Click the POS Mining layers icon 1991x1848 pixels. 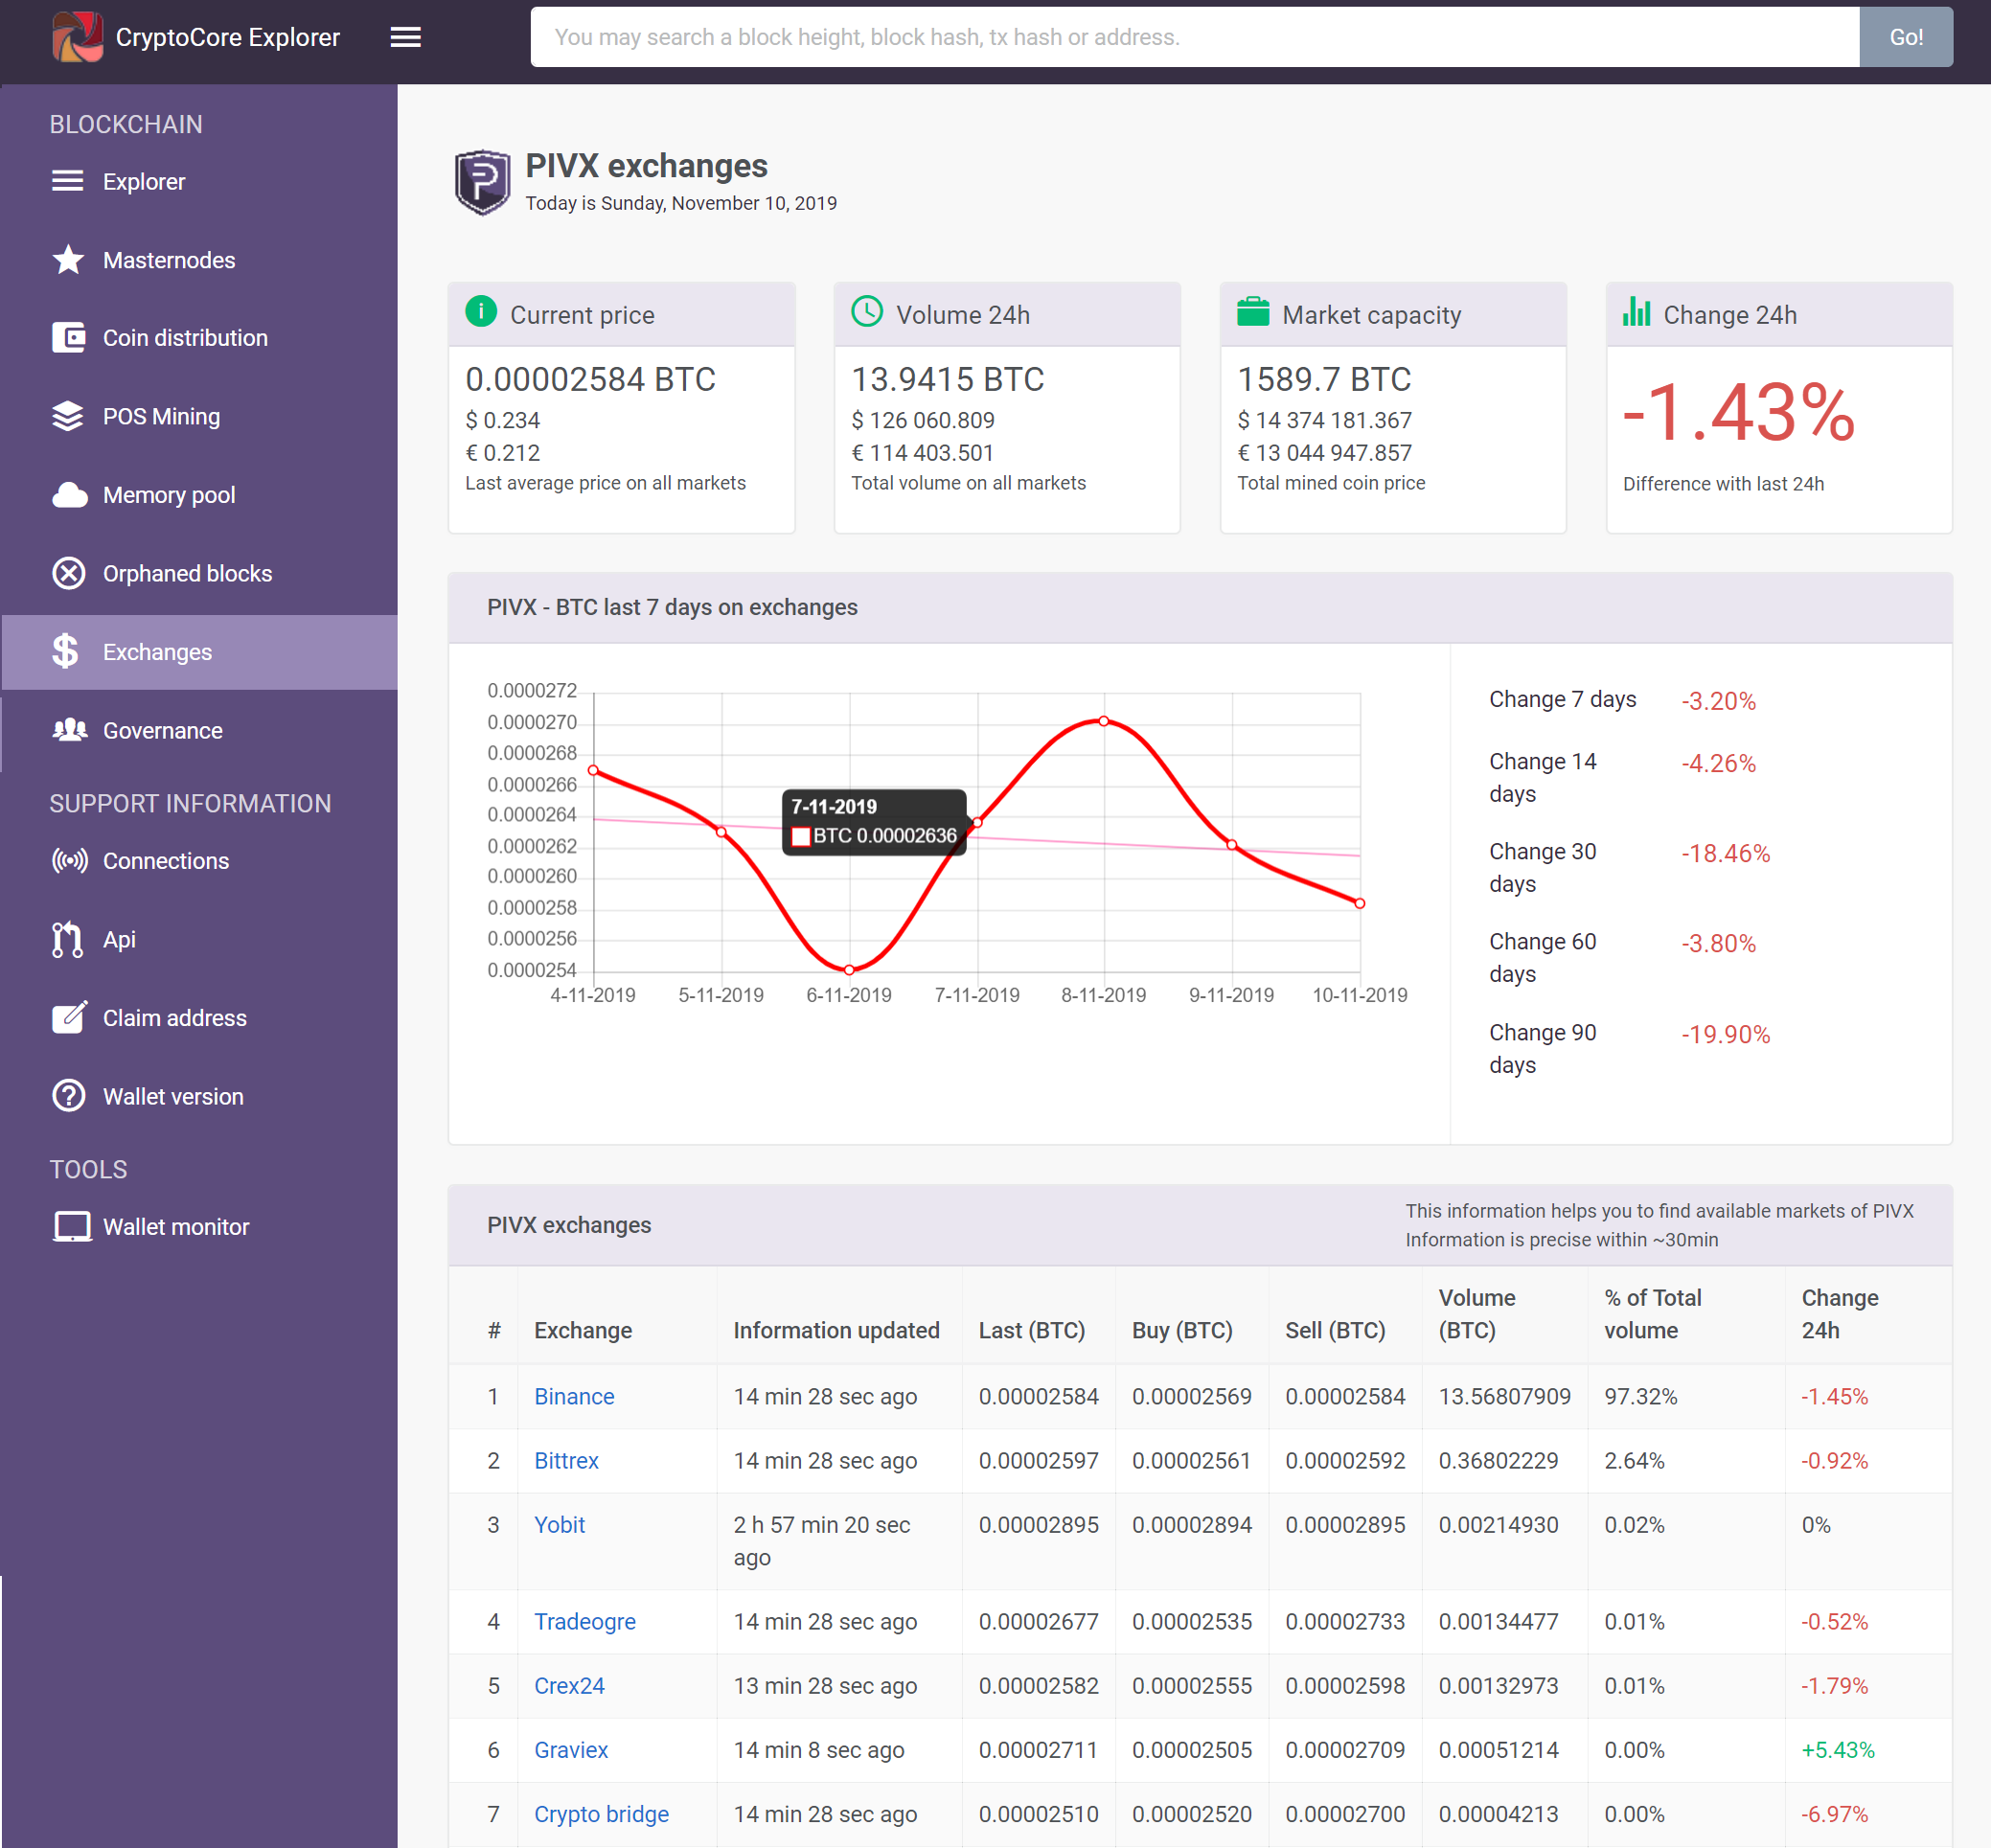(x=68, y=416)
